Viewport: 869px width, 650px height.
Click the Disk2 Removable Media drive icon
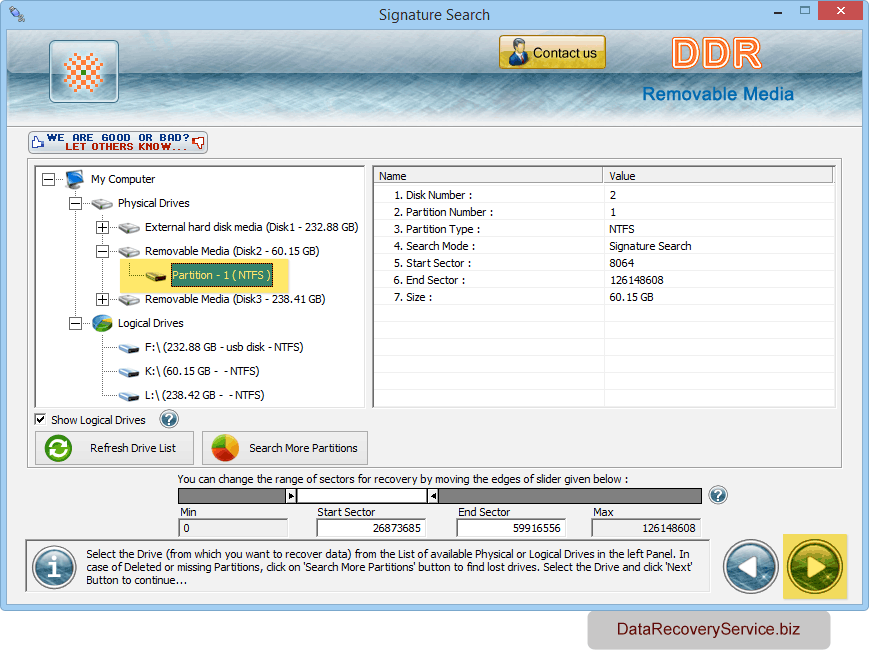coord(129,252)
